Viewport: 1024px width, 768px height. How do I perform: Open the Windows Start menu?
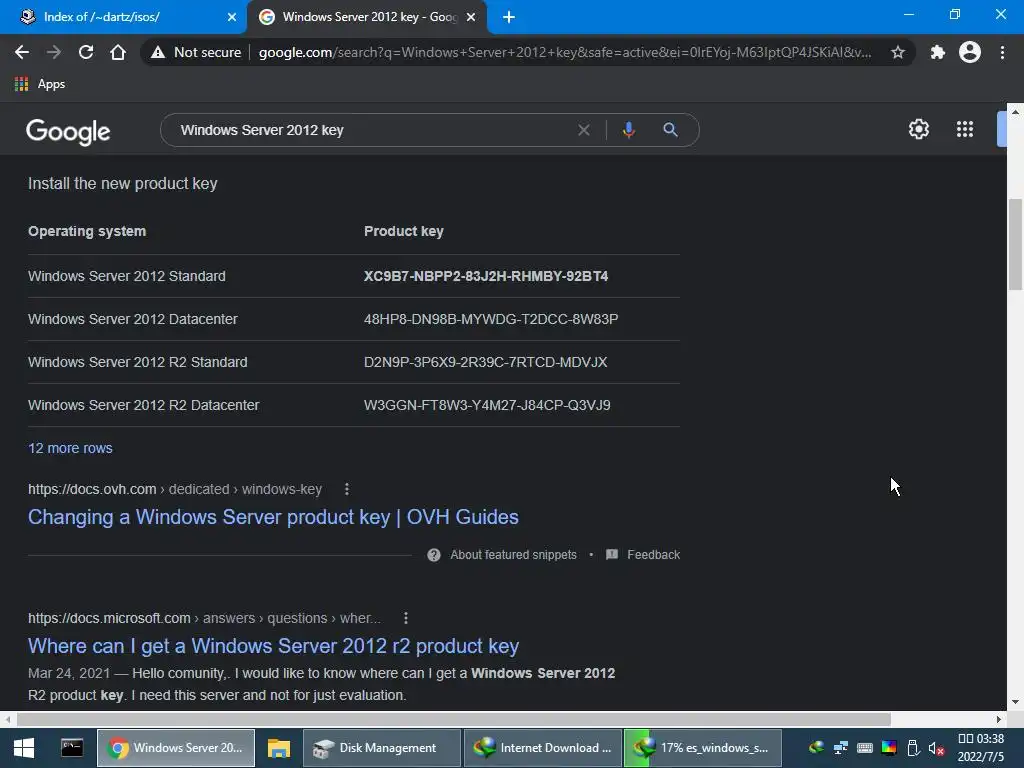click(24, 748)
